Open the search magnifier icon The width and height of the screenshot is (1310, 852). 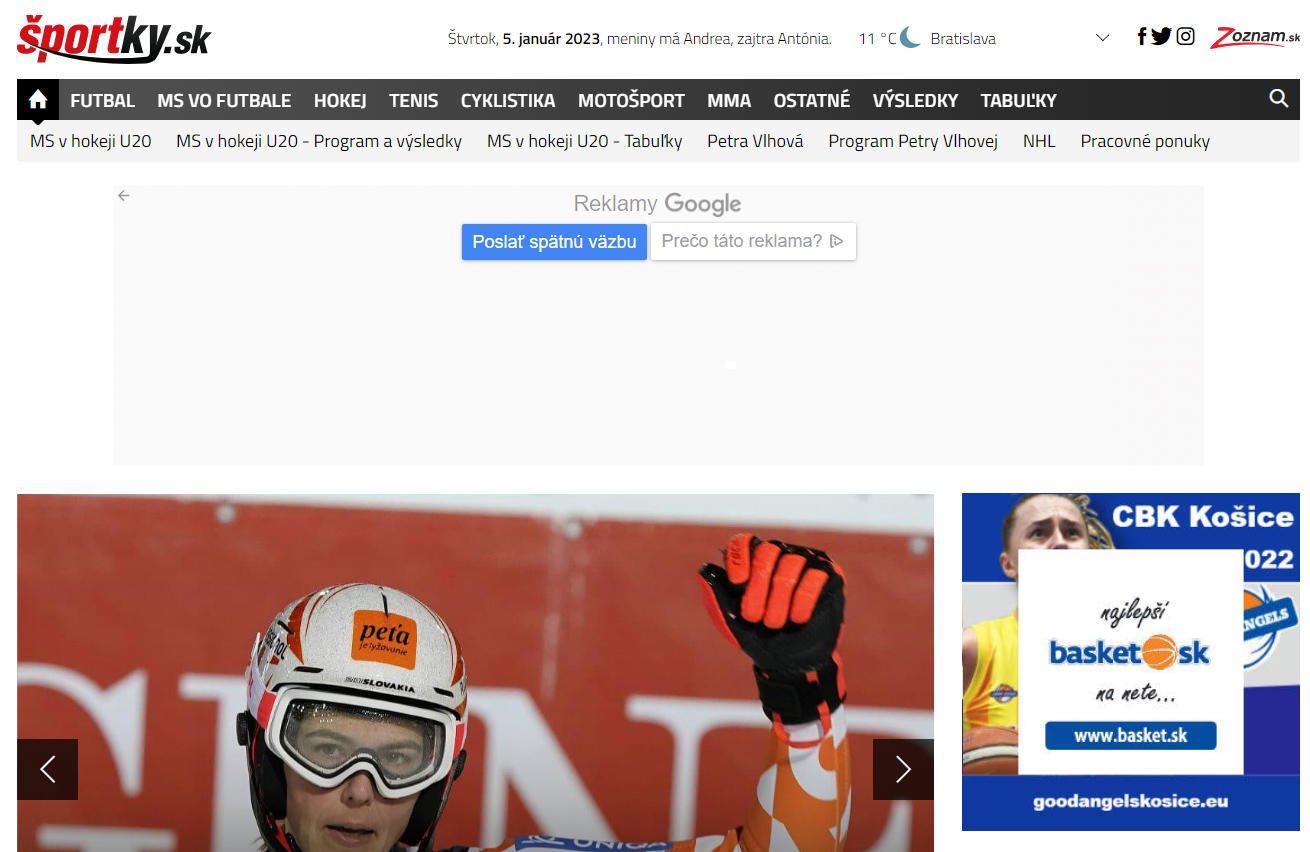[x=1278, y=98]
